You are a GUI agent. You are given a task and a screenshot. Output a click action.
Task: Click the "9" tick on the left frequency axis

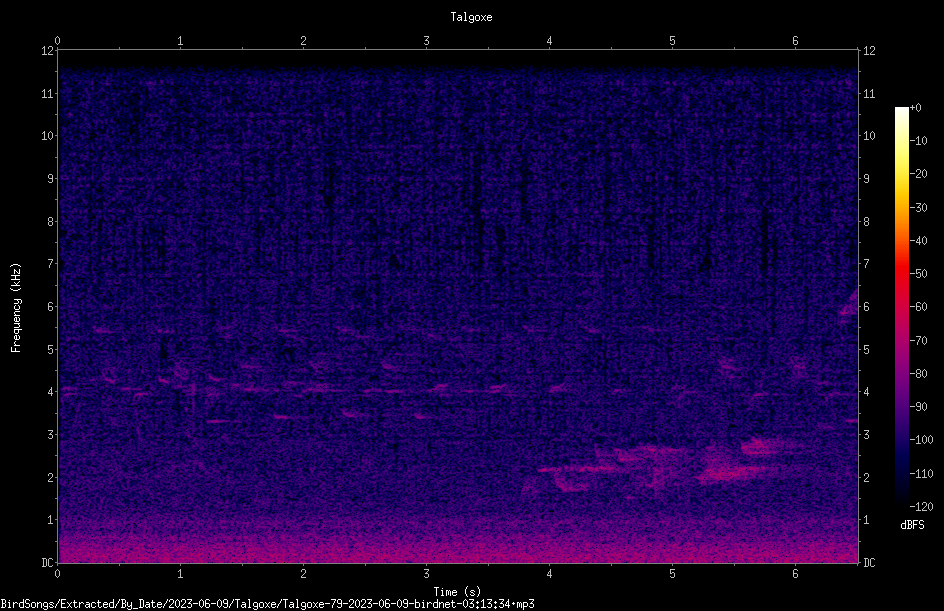click(x=50, y=179)
